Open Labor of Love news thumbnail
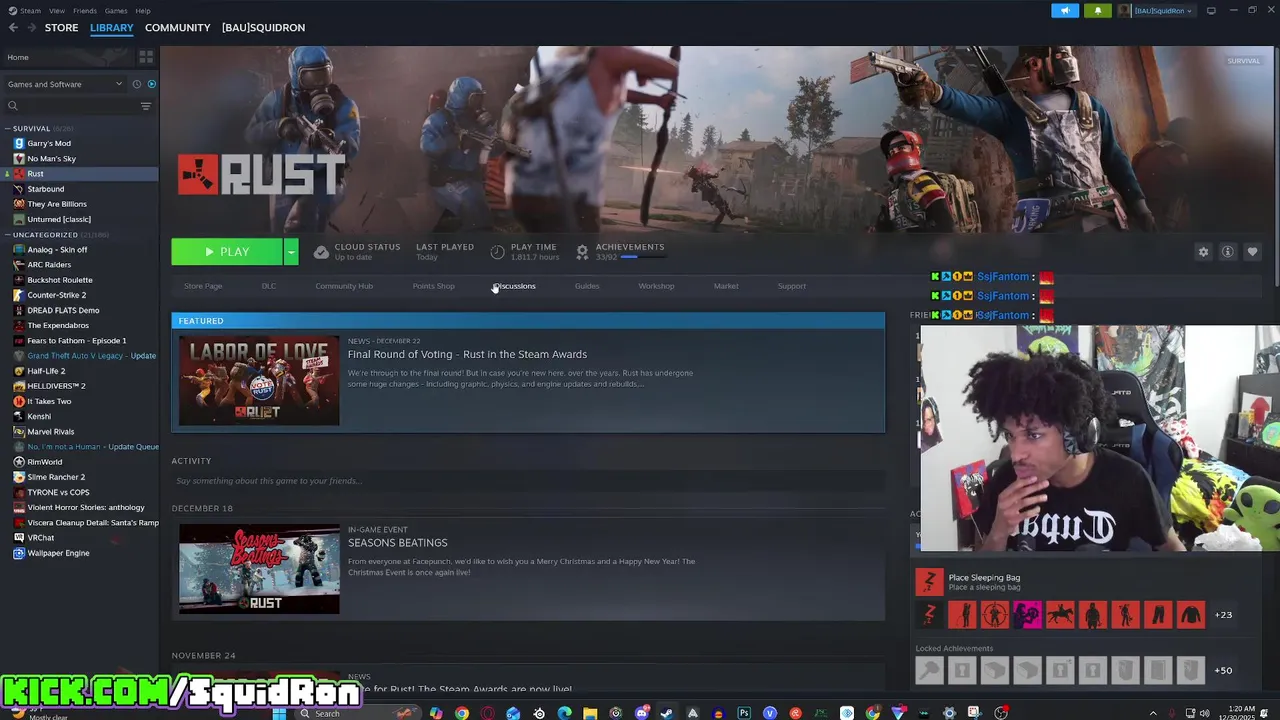The image size is (1280, 720). pyautogui.click(x=259, y=381)
